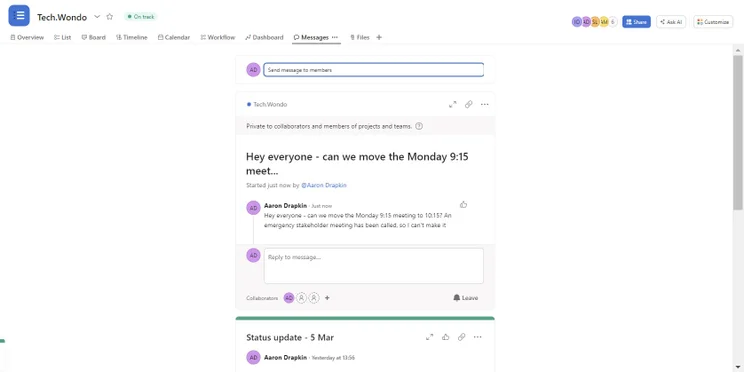Click the message title Hey everyone heading
Image resolution: width=744 pixels, height=372 pixels.
point(357,164)
